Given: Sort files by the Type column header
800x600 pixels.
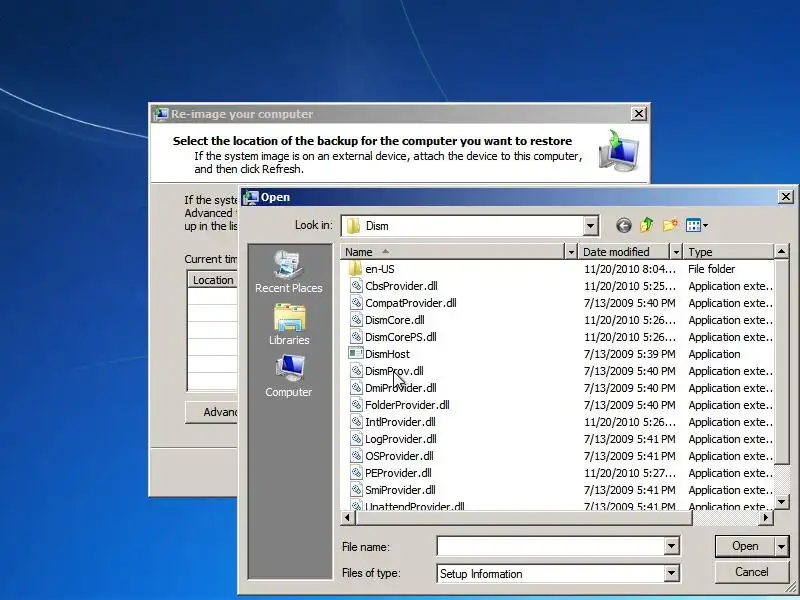Looking at the screenshot, I should click(729, 252).
